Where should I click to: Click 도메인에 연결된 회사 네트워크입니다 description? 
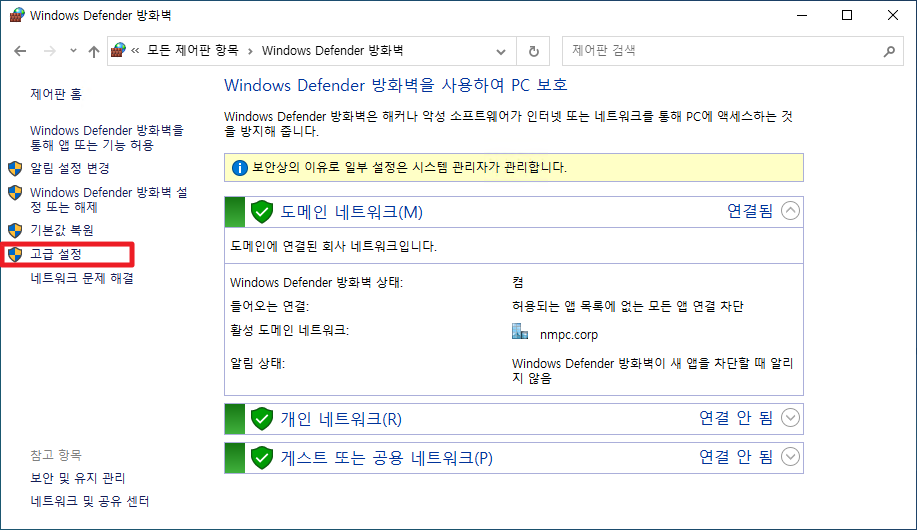(x=333, y=246)
